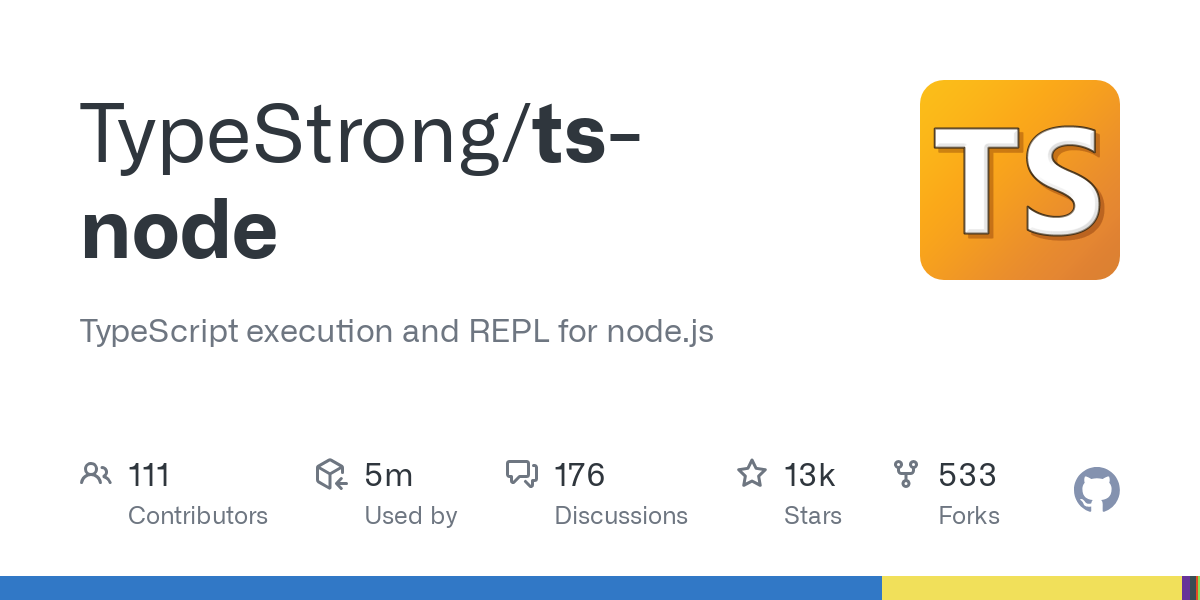The image size is (1200, 600).
Task: Click the yellow segment of the language bar
Action: [1030, 588]
